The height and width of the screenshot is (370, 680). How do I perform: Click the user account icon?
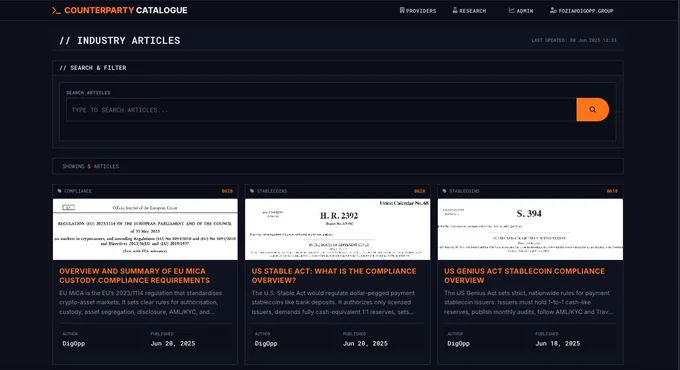tap(553, 10)
